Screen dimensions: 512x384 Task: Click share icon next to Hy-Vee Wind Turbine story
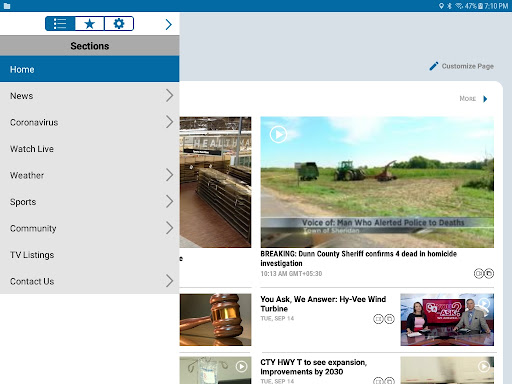click(378, 319)
